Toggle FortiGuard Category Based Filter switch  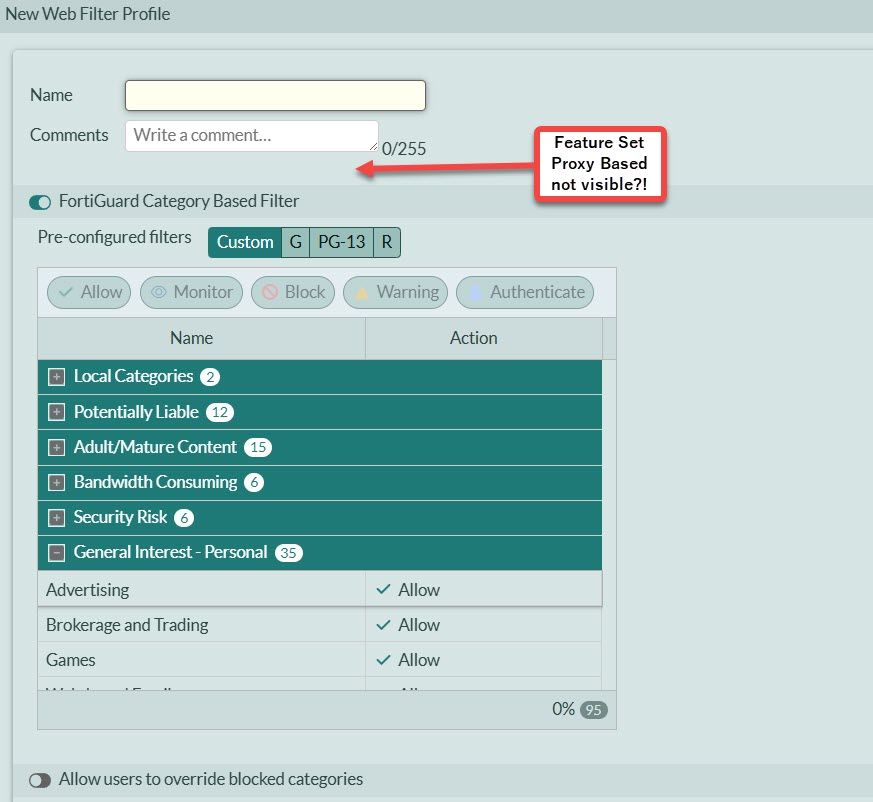point(40,202)
